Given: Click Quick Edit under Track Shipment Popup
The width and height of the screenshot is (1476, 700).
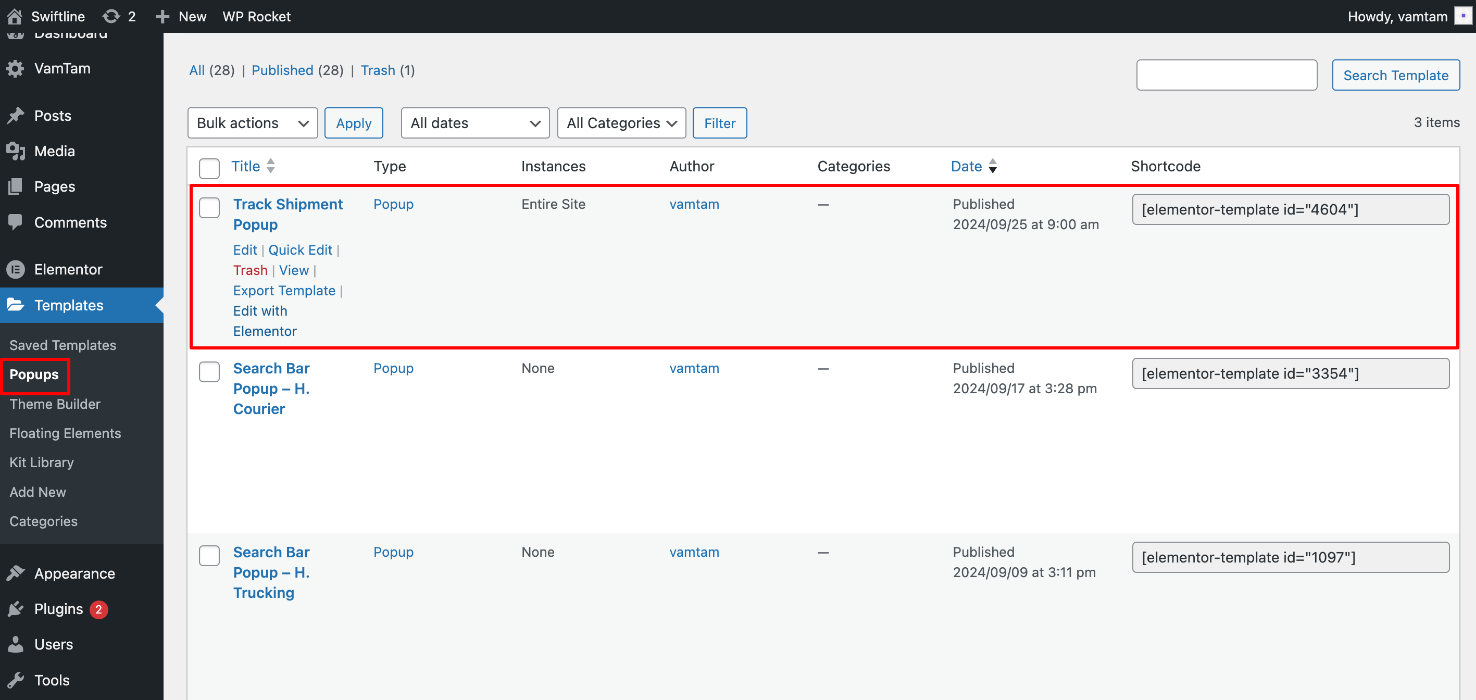Looking at the screenshot, I should pyautogui.click(x=300, y=250).
